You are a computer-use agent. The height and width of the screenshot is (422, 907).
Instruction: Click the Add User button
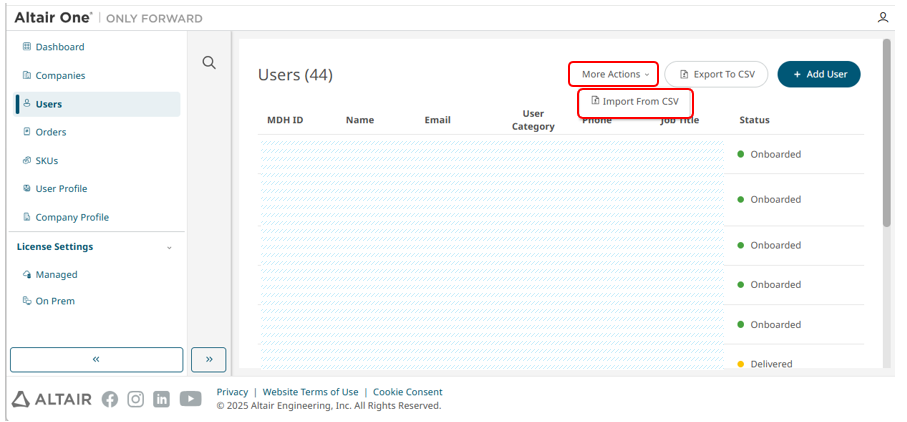[x=818, y=74]
